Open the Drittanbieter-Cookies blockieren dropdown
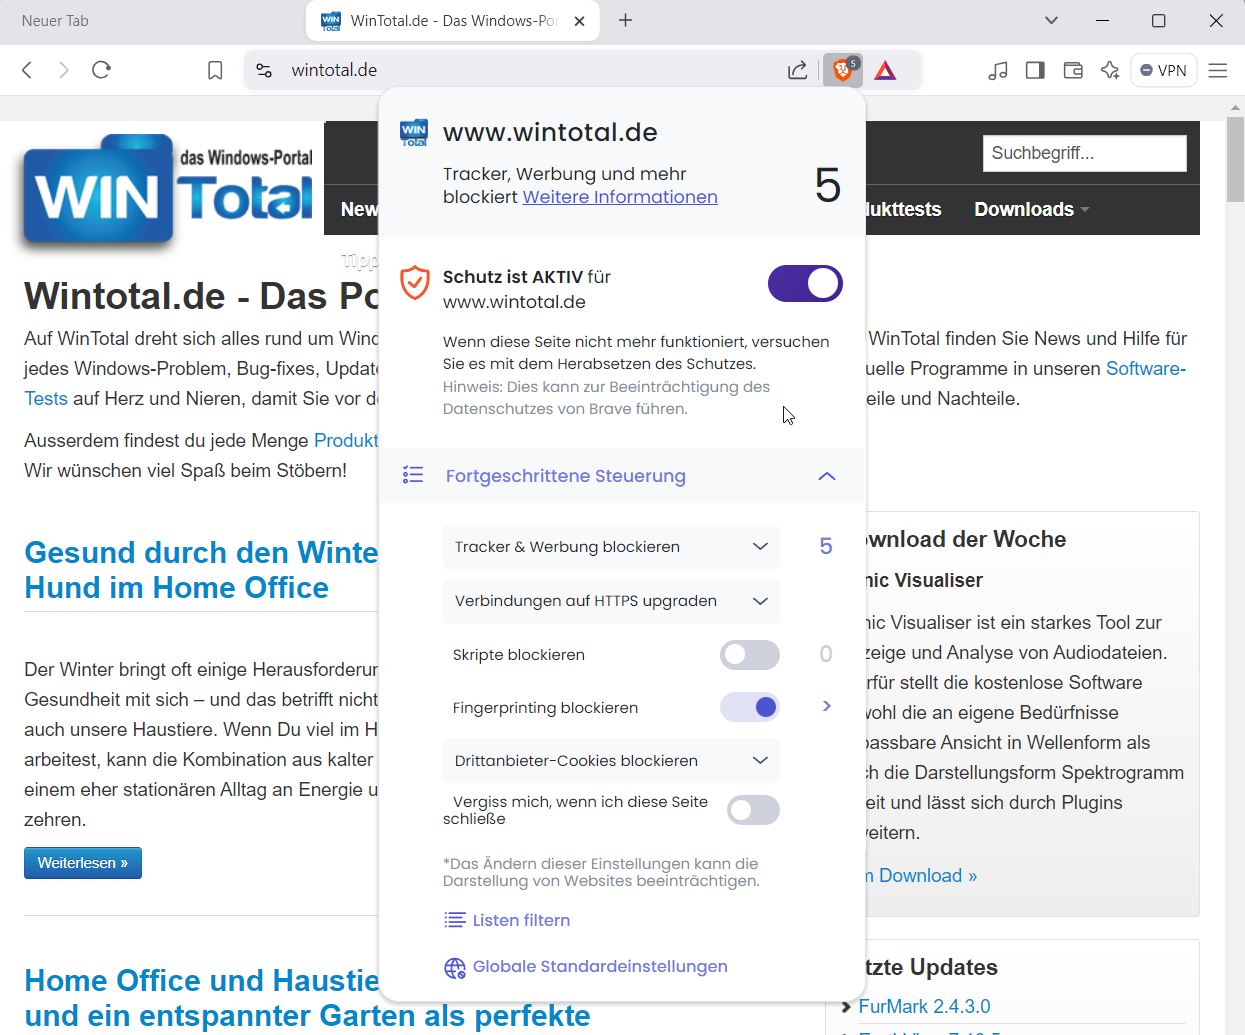Screen dimensions: 1245x1035 click(x=611, y=761)
